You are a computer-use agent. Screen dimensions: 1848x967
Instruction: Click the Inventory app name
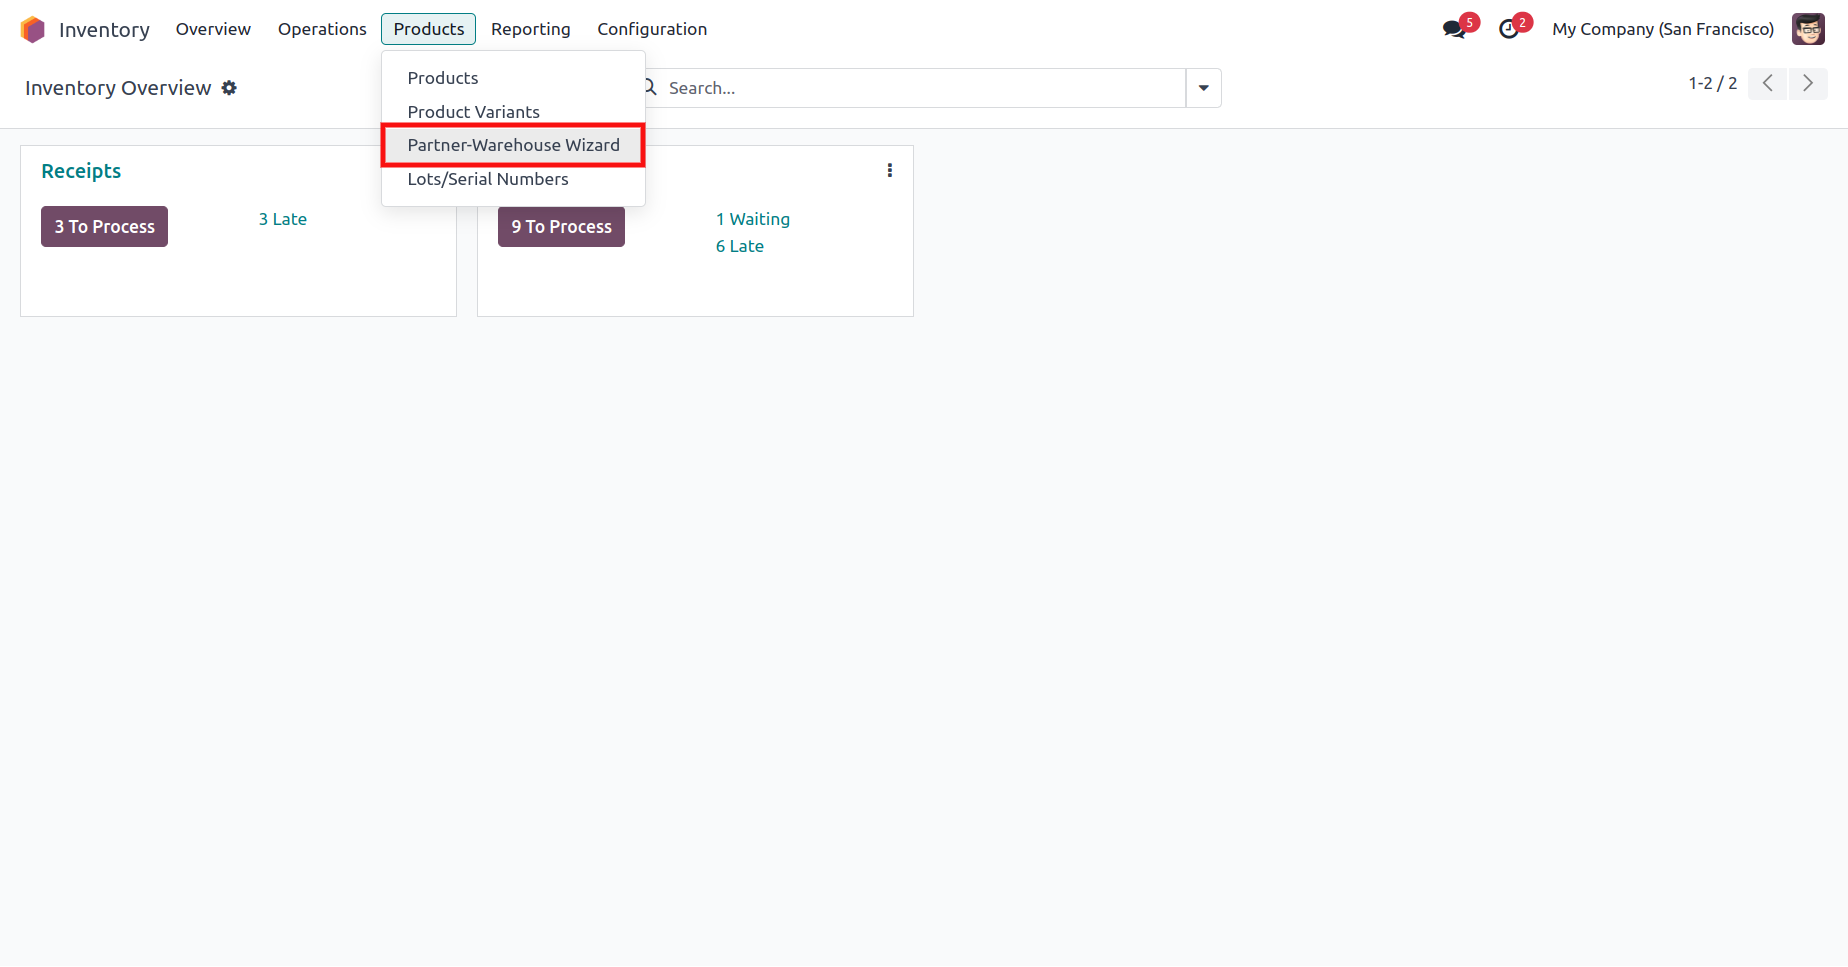(104, 30)
